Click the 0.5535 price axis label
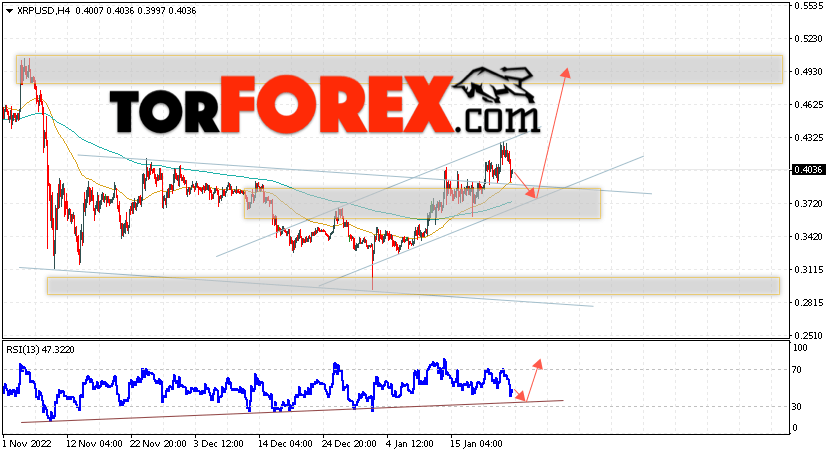This screenshot has width=830, height=455. [808, 6]
